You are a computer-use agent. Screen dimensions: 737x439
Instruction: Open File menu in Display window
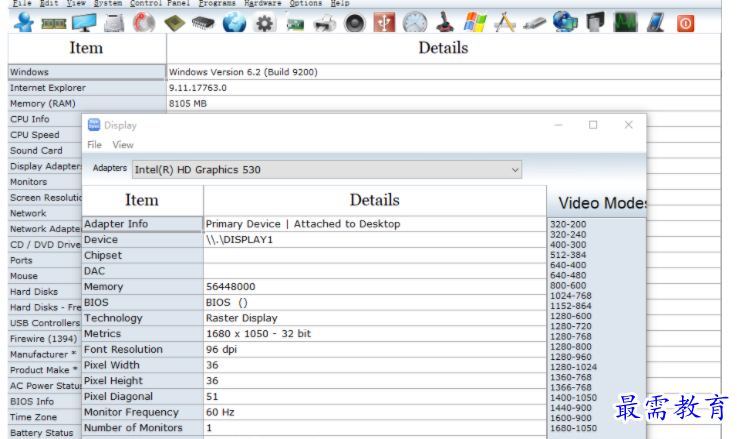click(94, 145)
